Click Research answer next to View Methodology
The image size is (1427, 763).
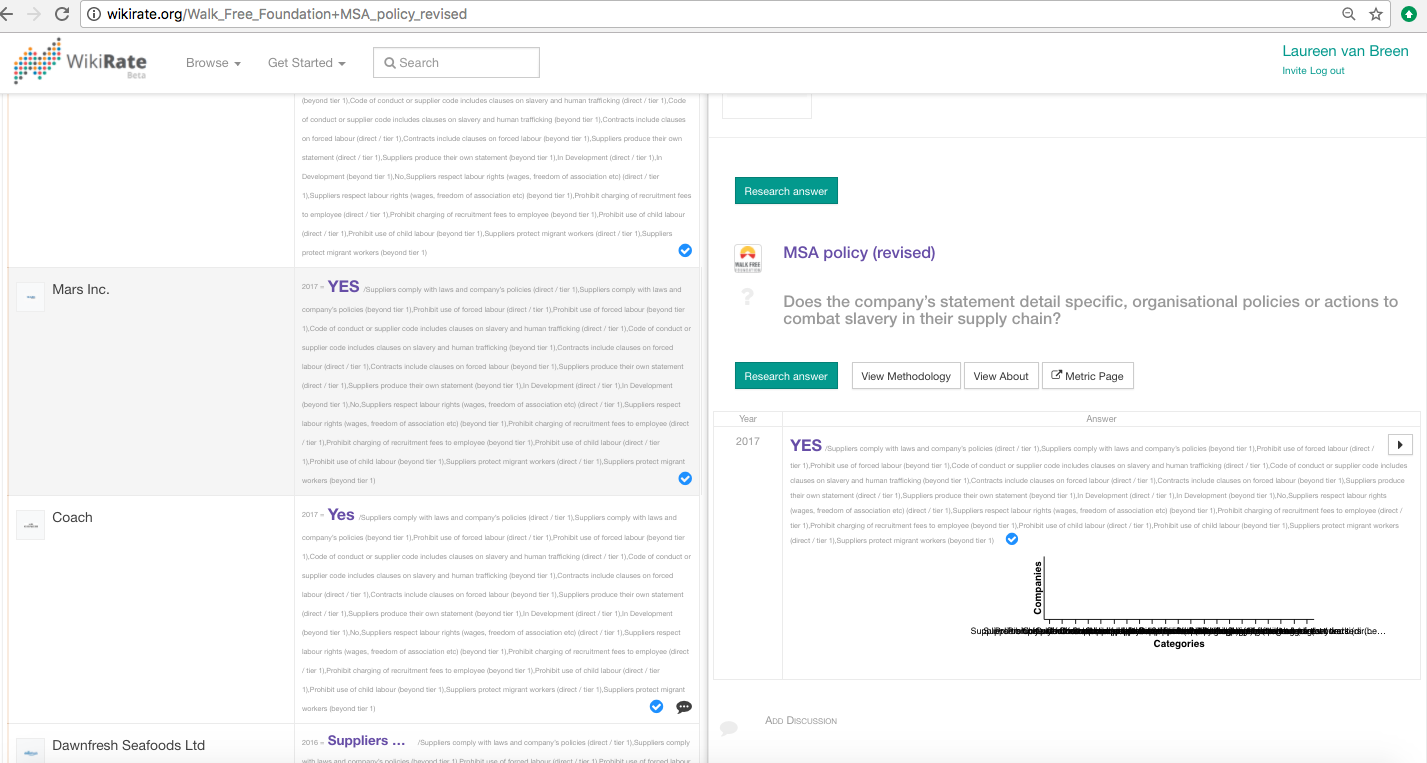[x=786, y=376]
